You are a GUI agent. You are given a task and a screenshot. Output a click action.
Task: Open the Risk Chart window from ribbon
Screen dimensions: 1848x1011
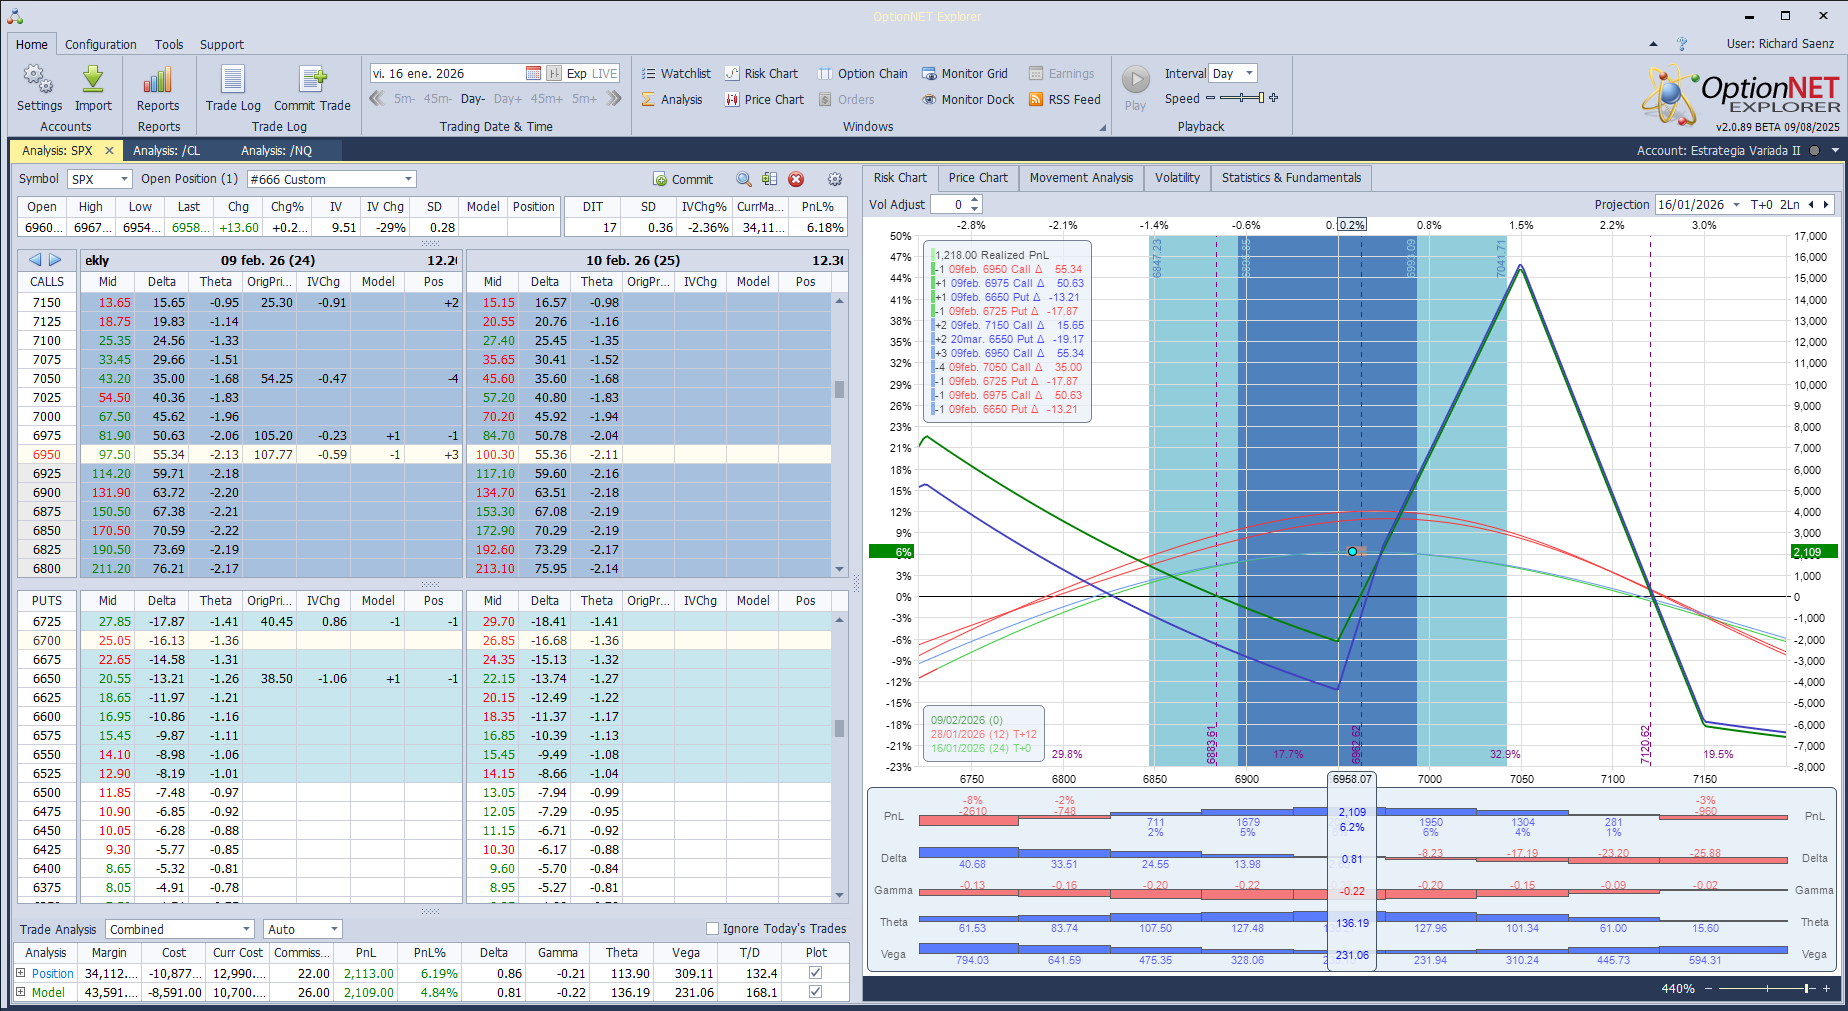pyautogui.click(x=761, y=73)
